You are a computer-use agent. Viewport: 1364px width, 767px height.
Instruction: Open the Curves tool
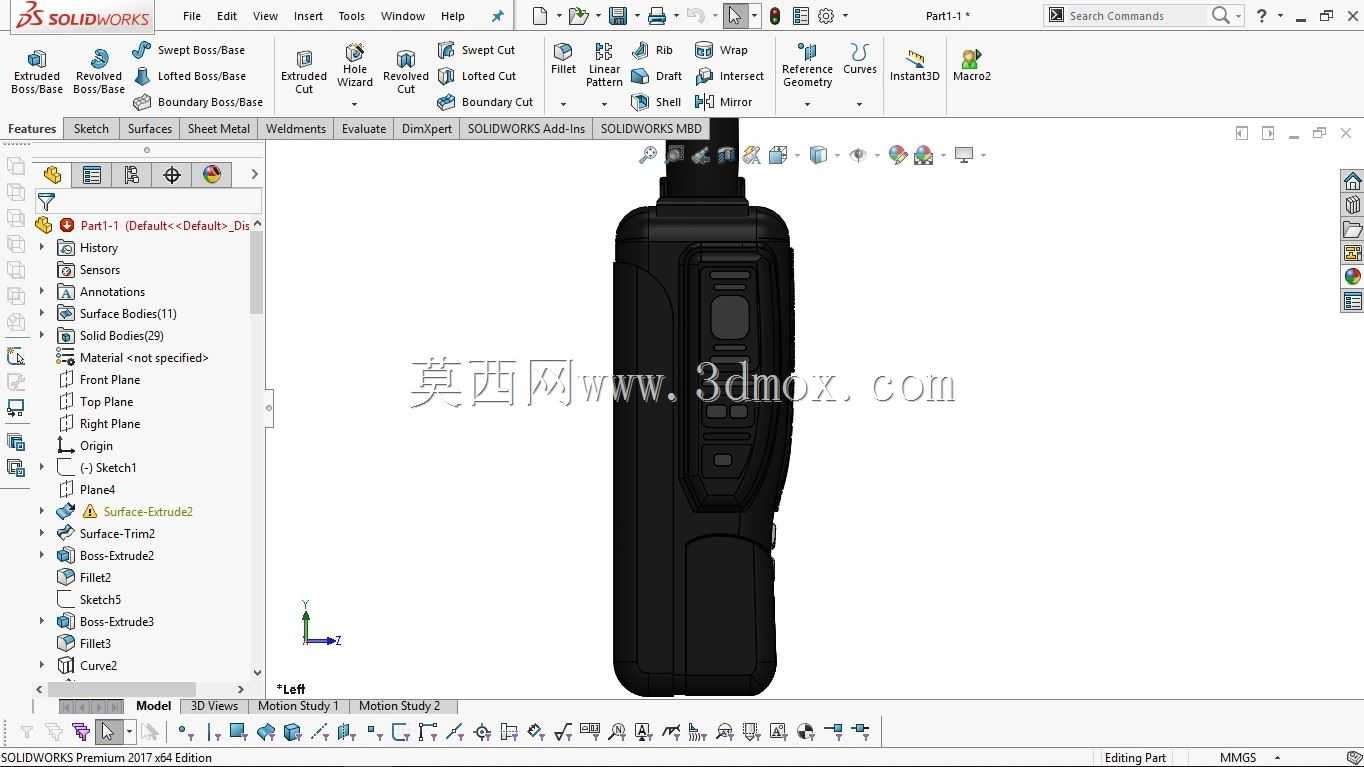coord(859,59)
